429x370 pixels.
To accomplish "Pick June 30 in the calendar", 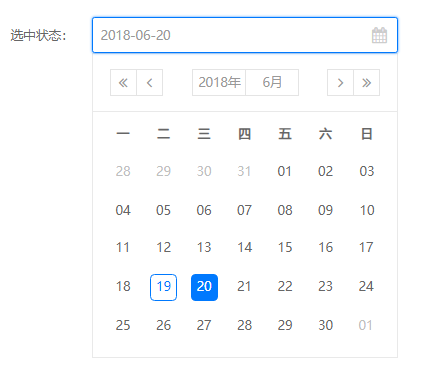I will tap(326, 326).
